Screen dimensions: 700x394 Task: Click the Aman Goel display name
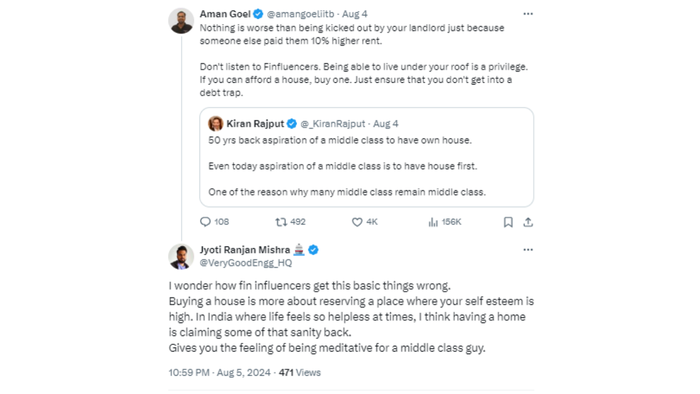225,14
